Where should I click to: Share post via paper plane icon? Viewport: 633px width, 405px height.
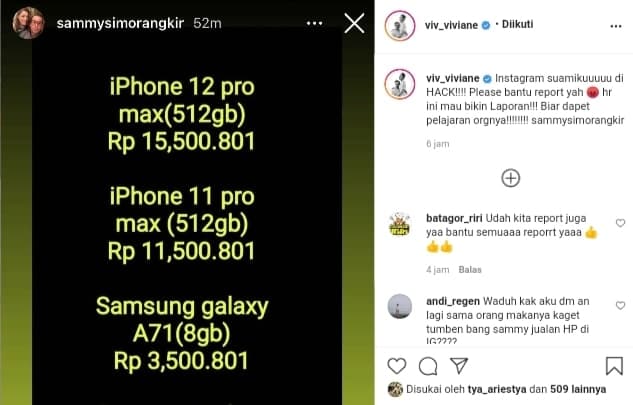tap(459, 365)
